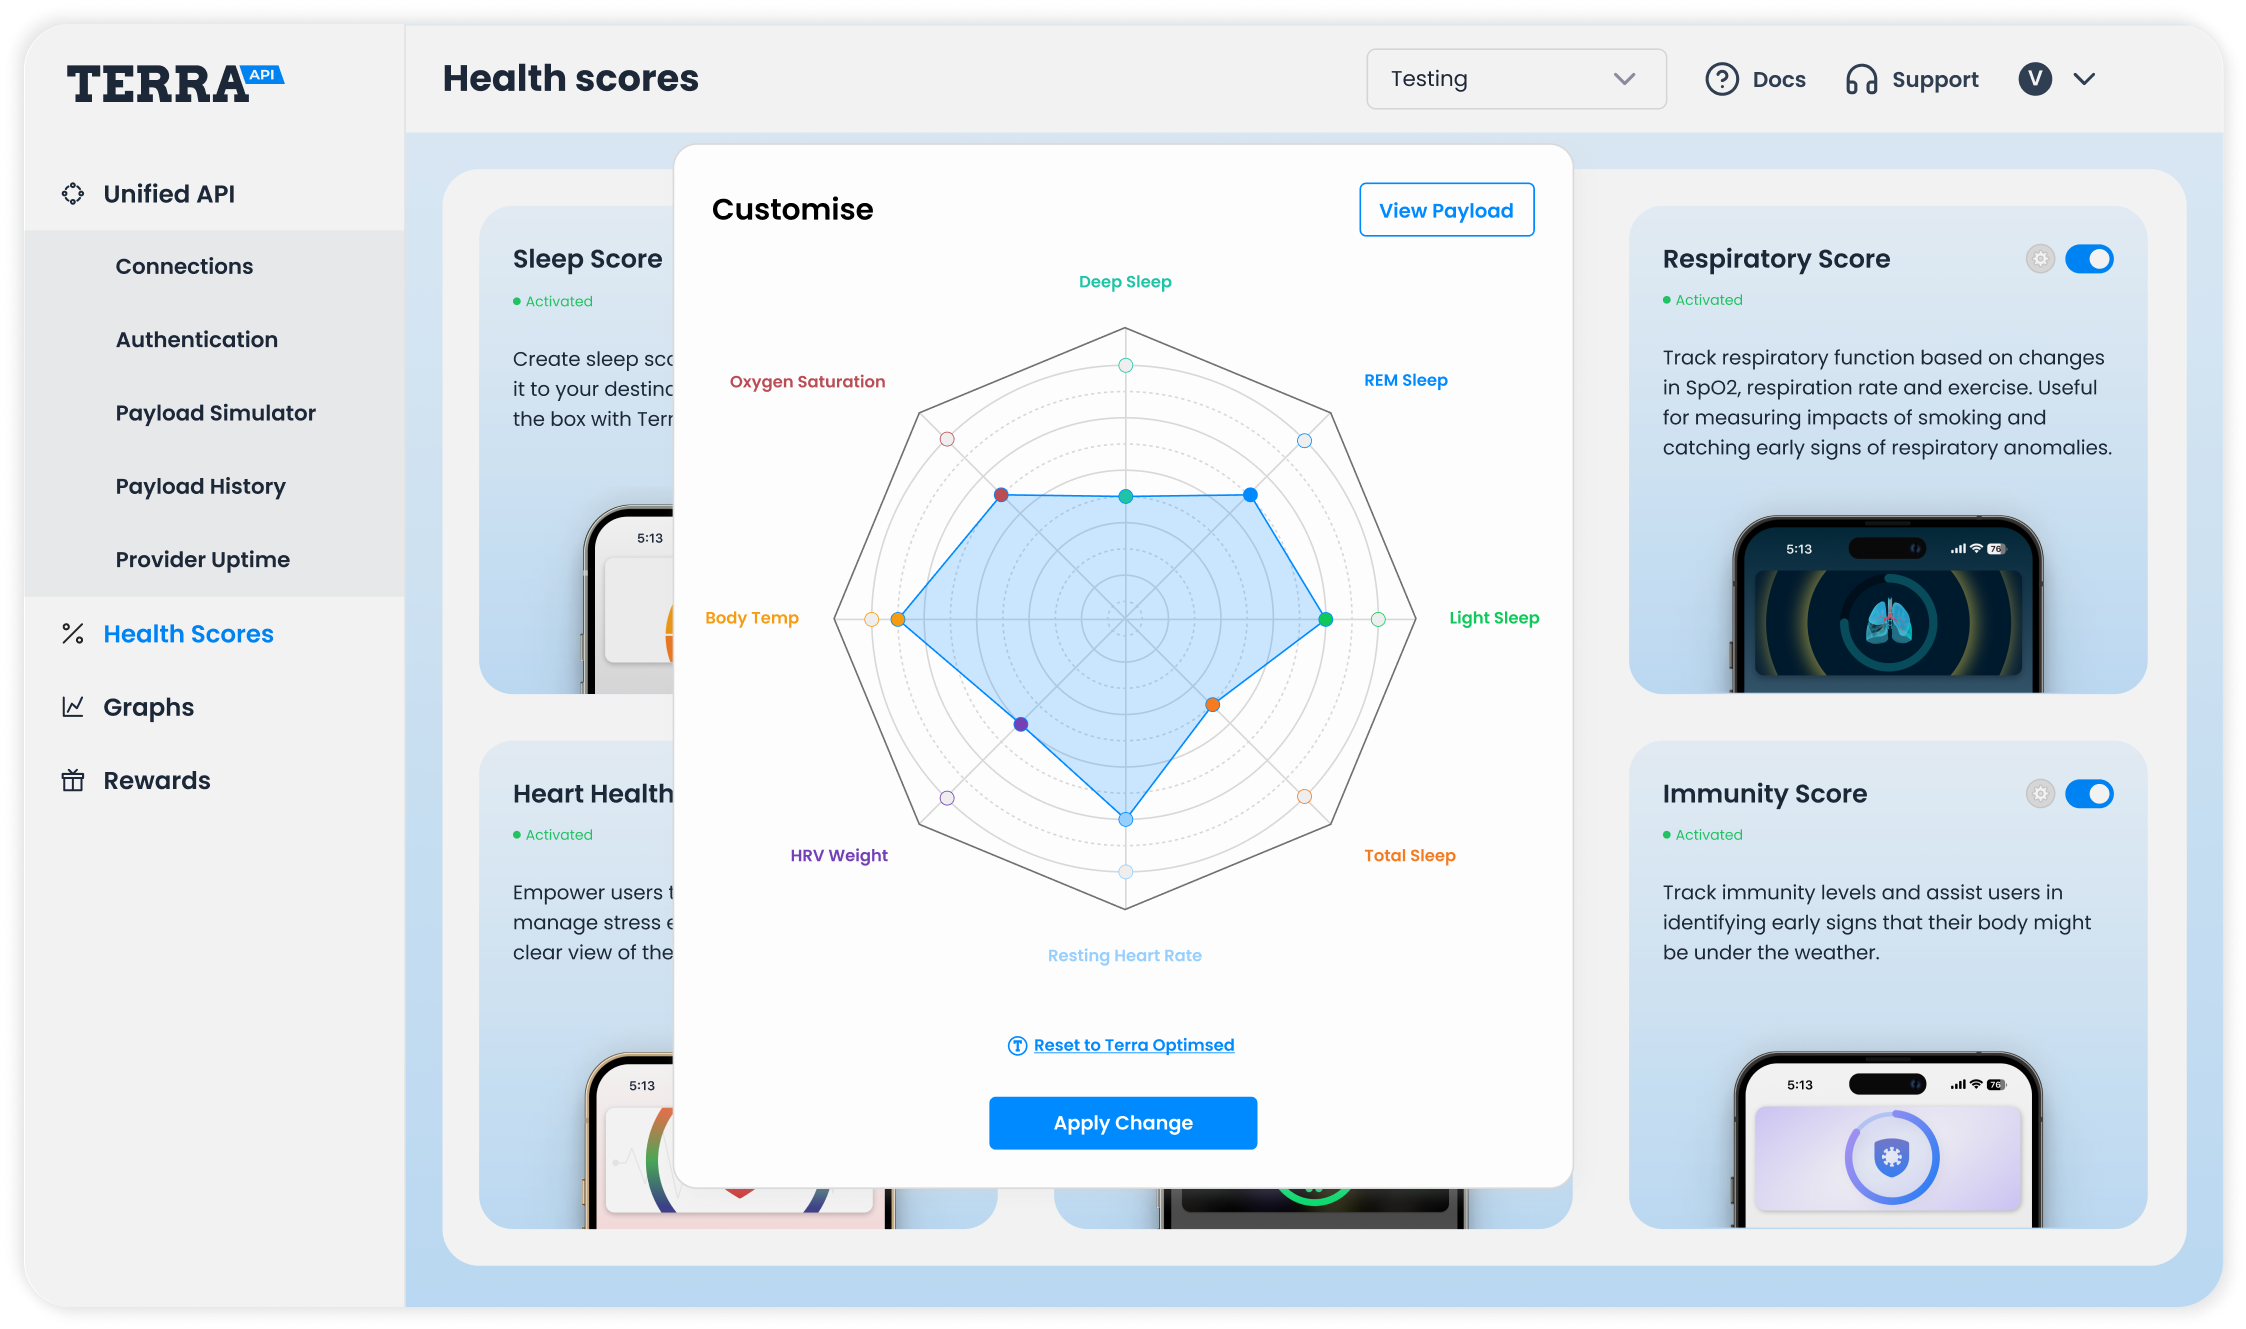
Task: Click the Rewards sidebar icon
Action: [x=71, y=780]
